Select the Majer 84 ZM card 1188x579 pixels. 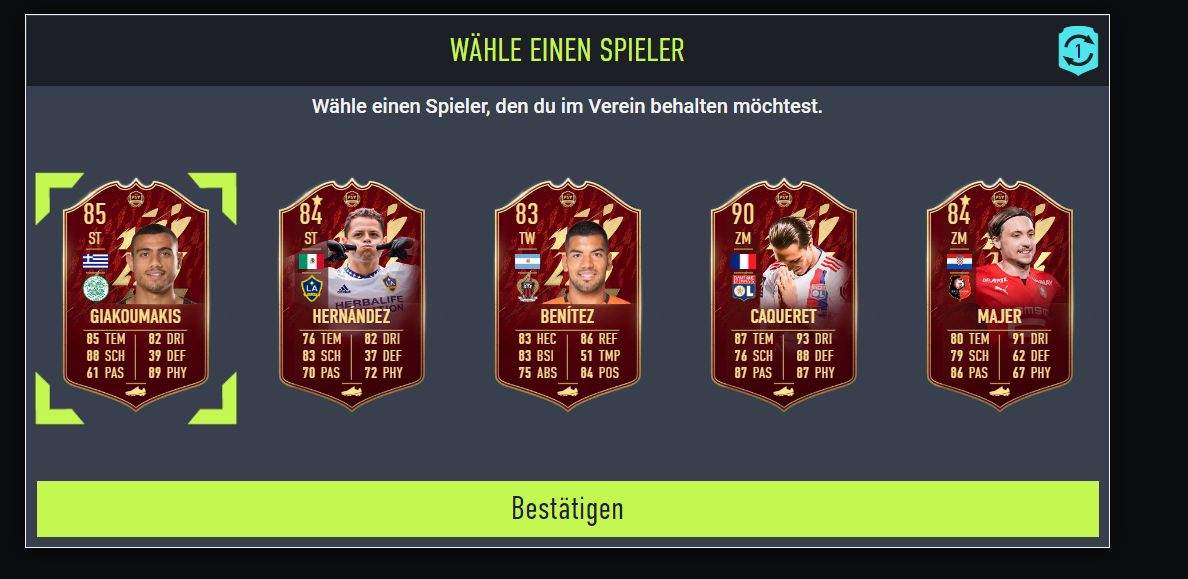999,296
